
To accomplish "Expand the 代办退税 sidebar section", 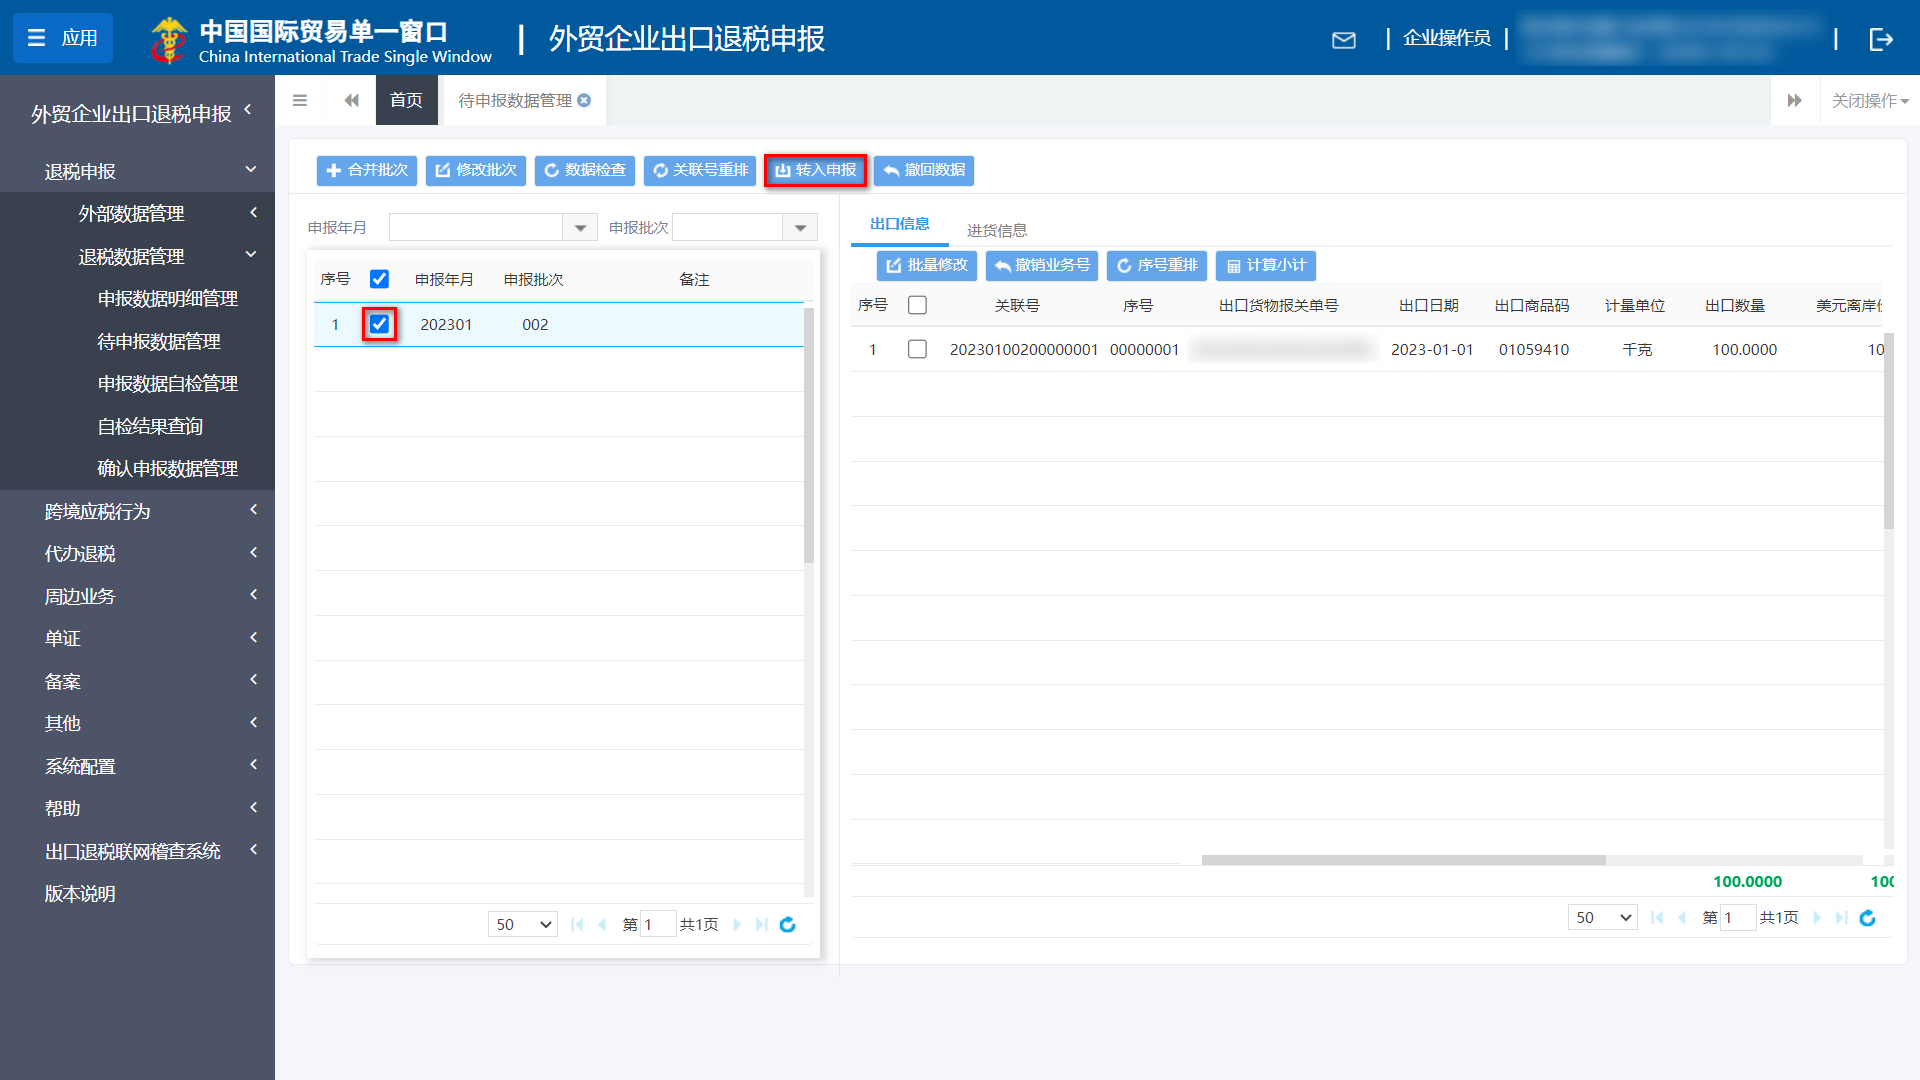I will [137, 553].
